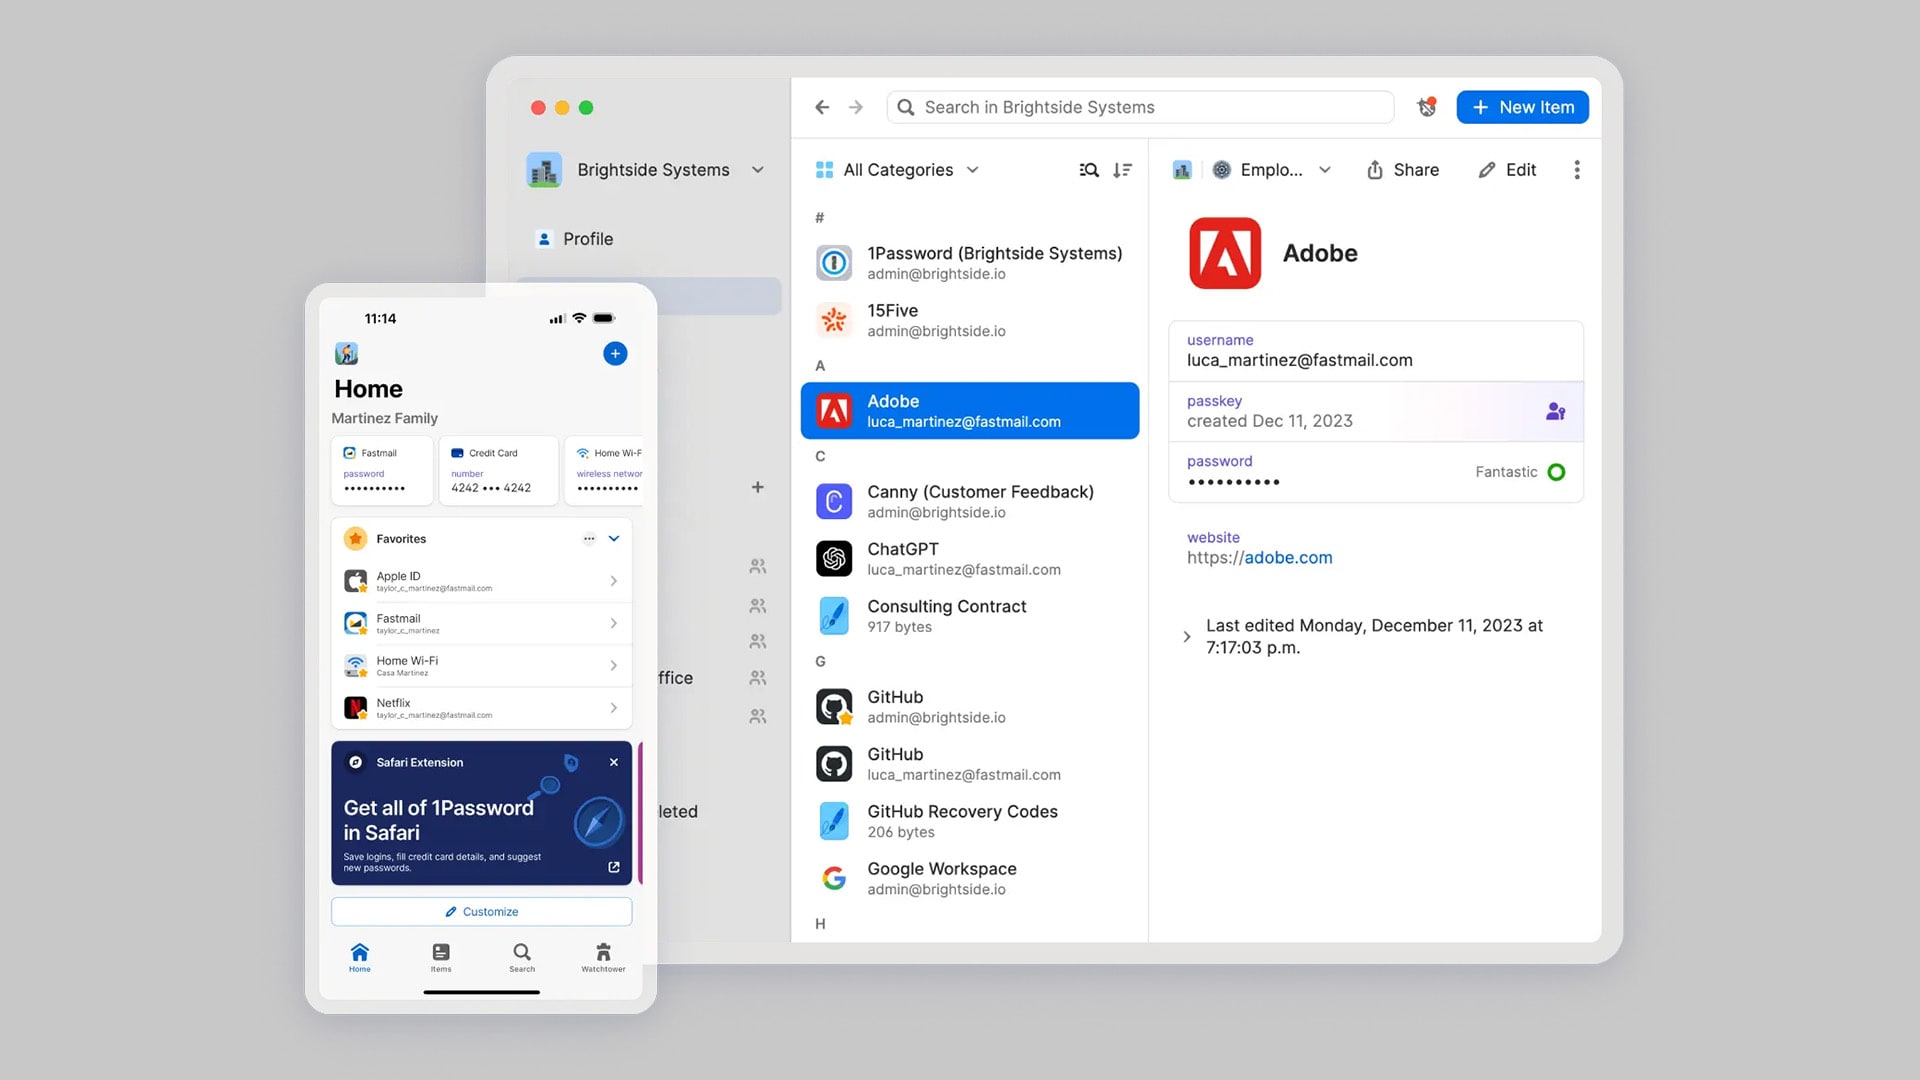1920x1080 pixels.
Task: Open the adobe.com website link
Action: click(x=1288, y=558)
